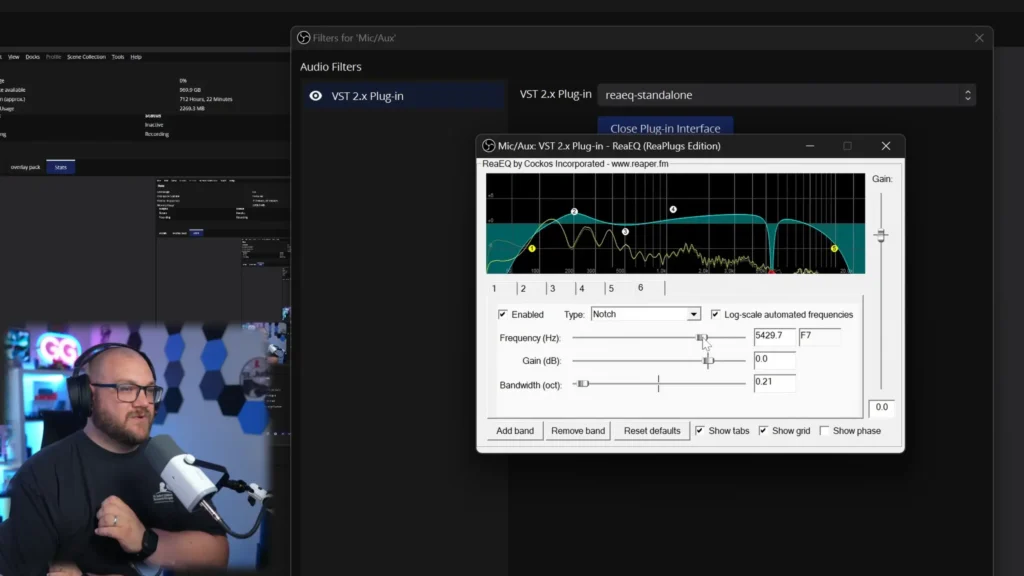The image size is (1024, 576).
Task: Select band tab 6
Action: [x=641, y=287]
